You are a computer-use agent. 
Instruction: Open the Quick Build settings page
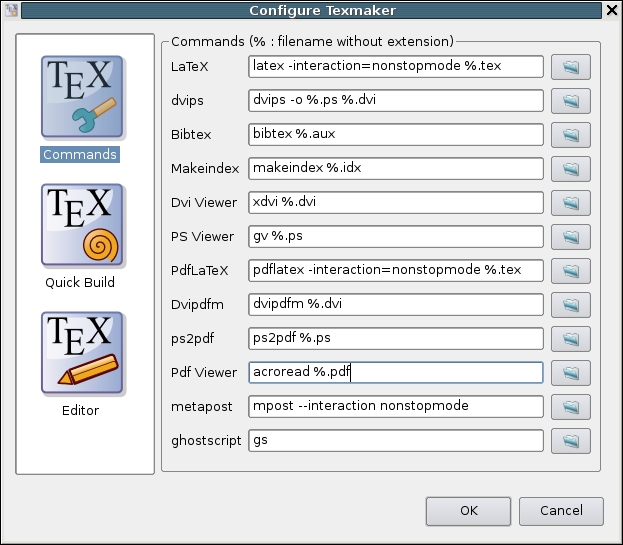point(81,224)
